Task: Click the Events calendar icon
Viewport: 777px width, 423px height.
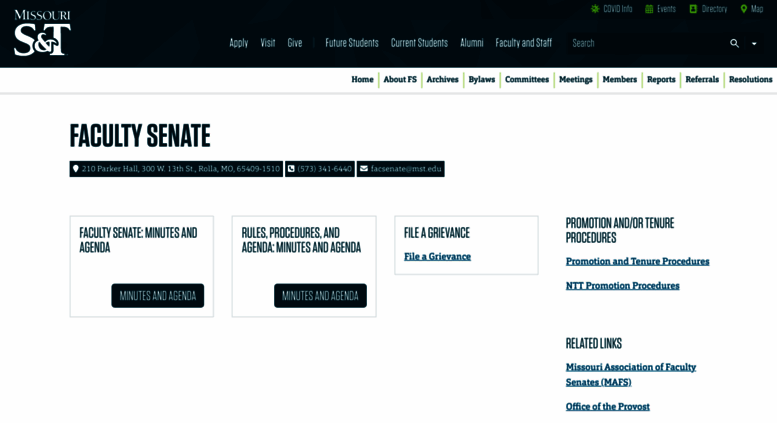Action: (649, 9)
